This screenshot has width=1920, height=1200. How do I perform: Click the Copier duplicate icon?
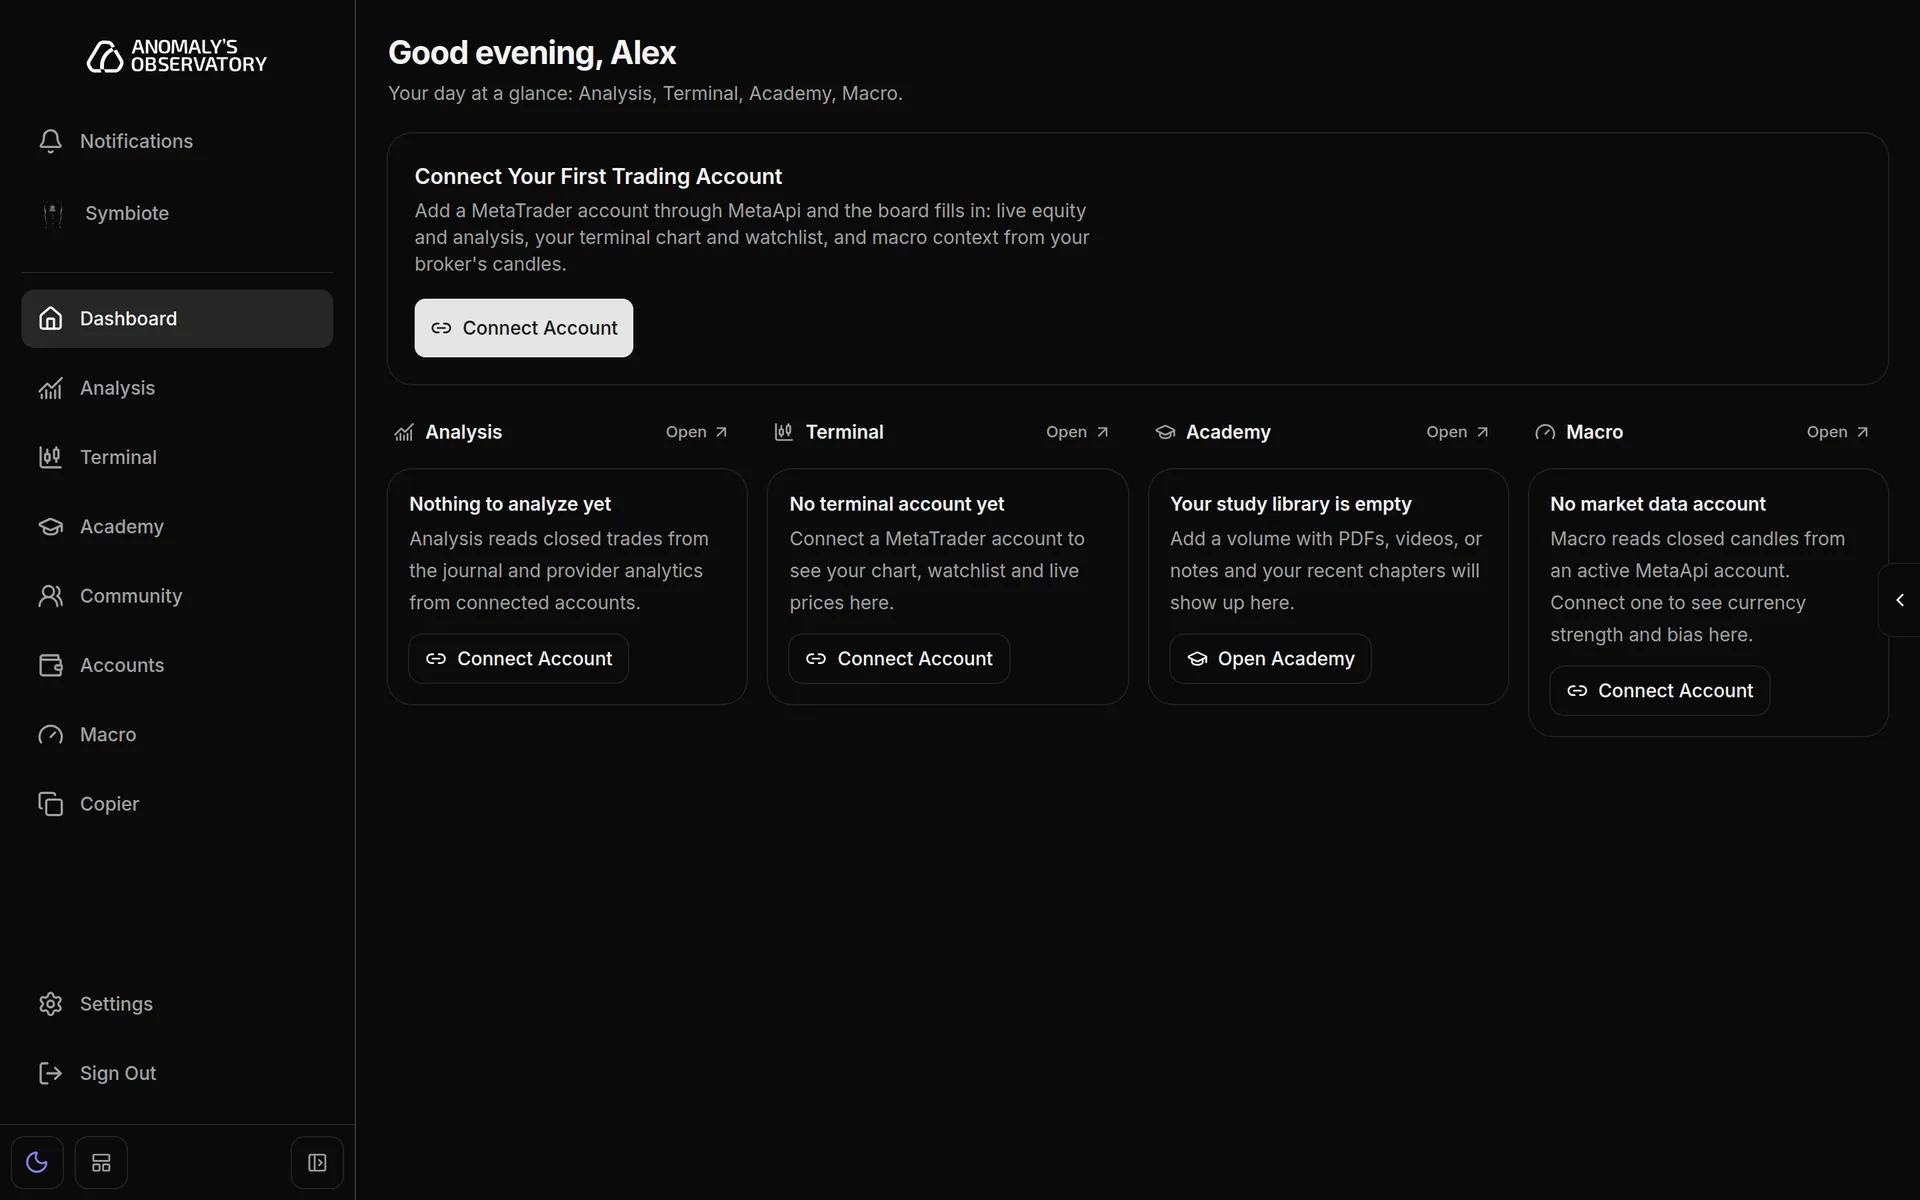pos(50,804)
